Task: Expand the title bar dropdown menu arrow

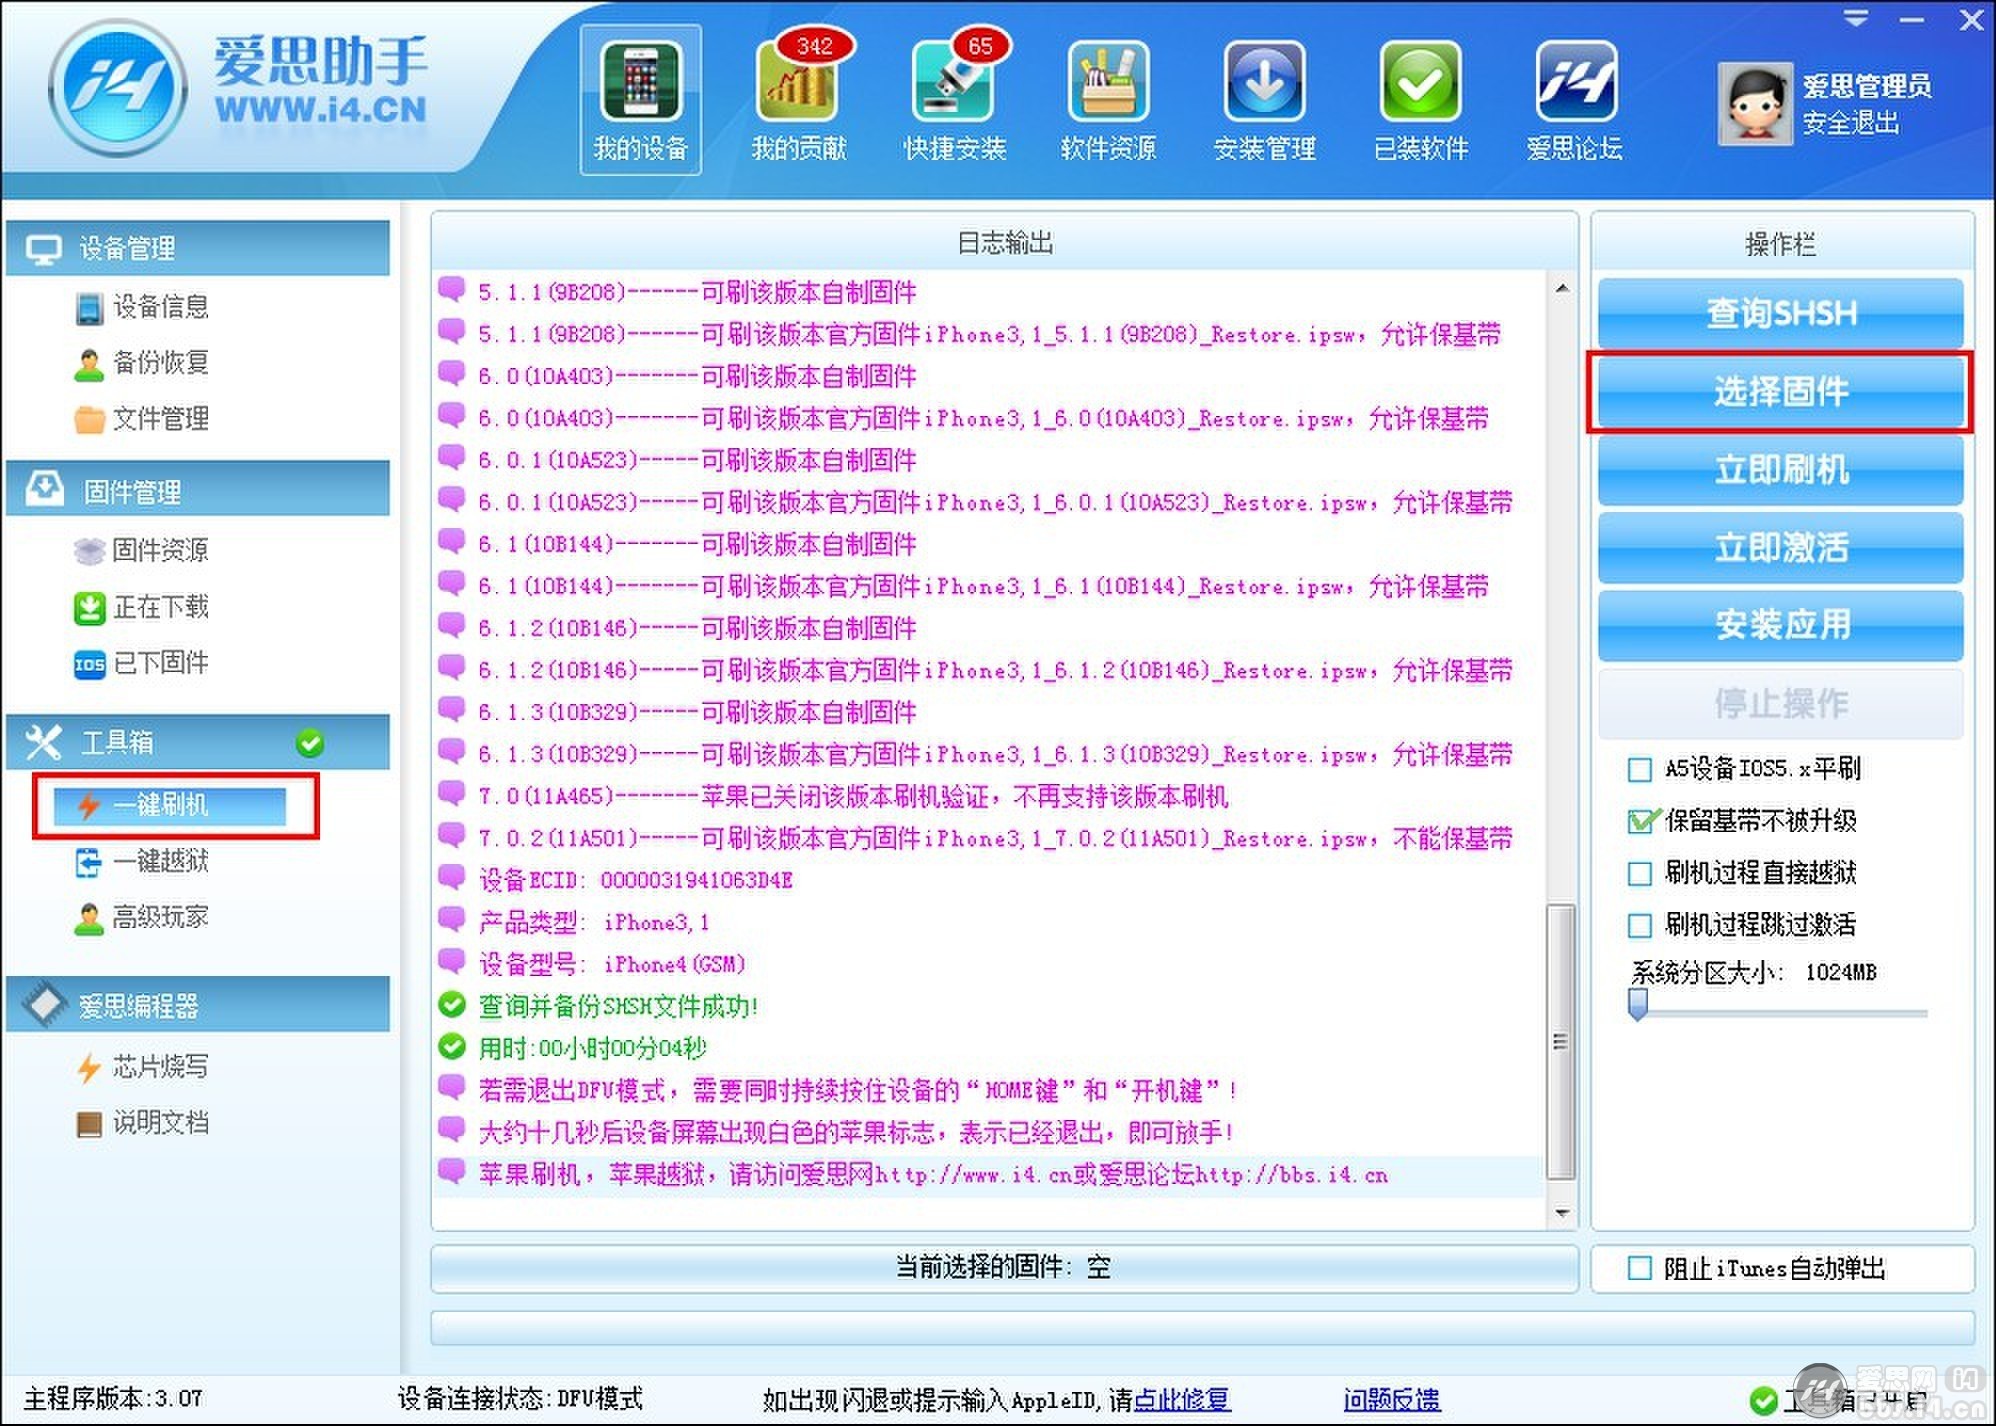Action: pos(1856,19)
